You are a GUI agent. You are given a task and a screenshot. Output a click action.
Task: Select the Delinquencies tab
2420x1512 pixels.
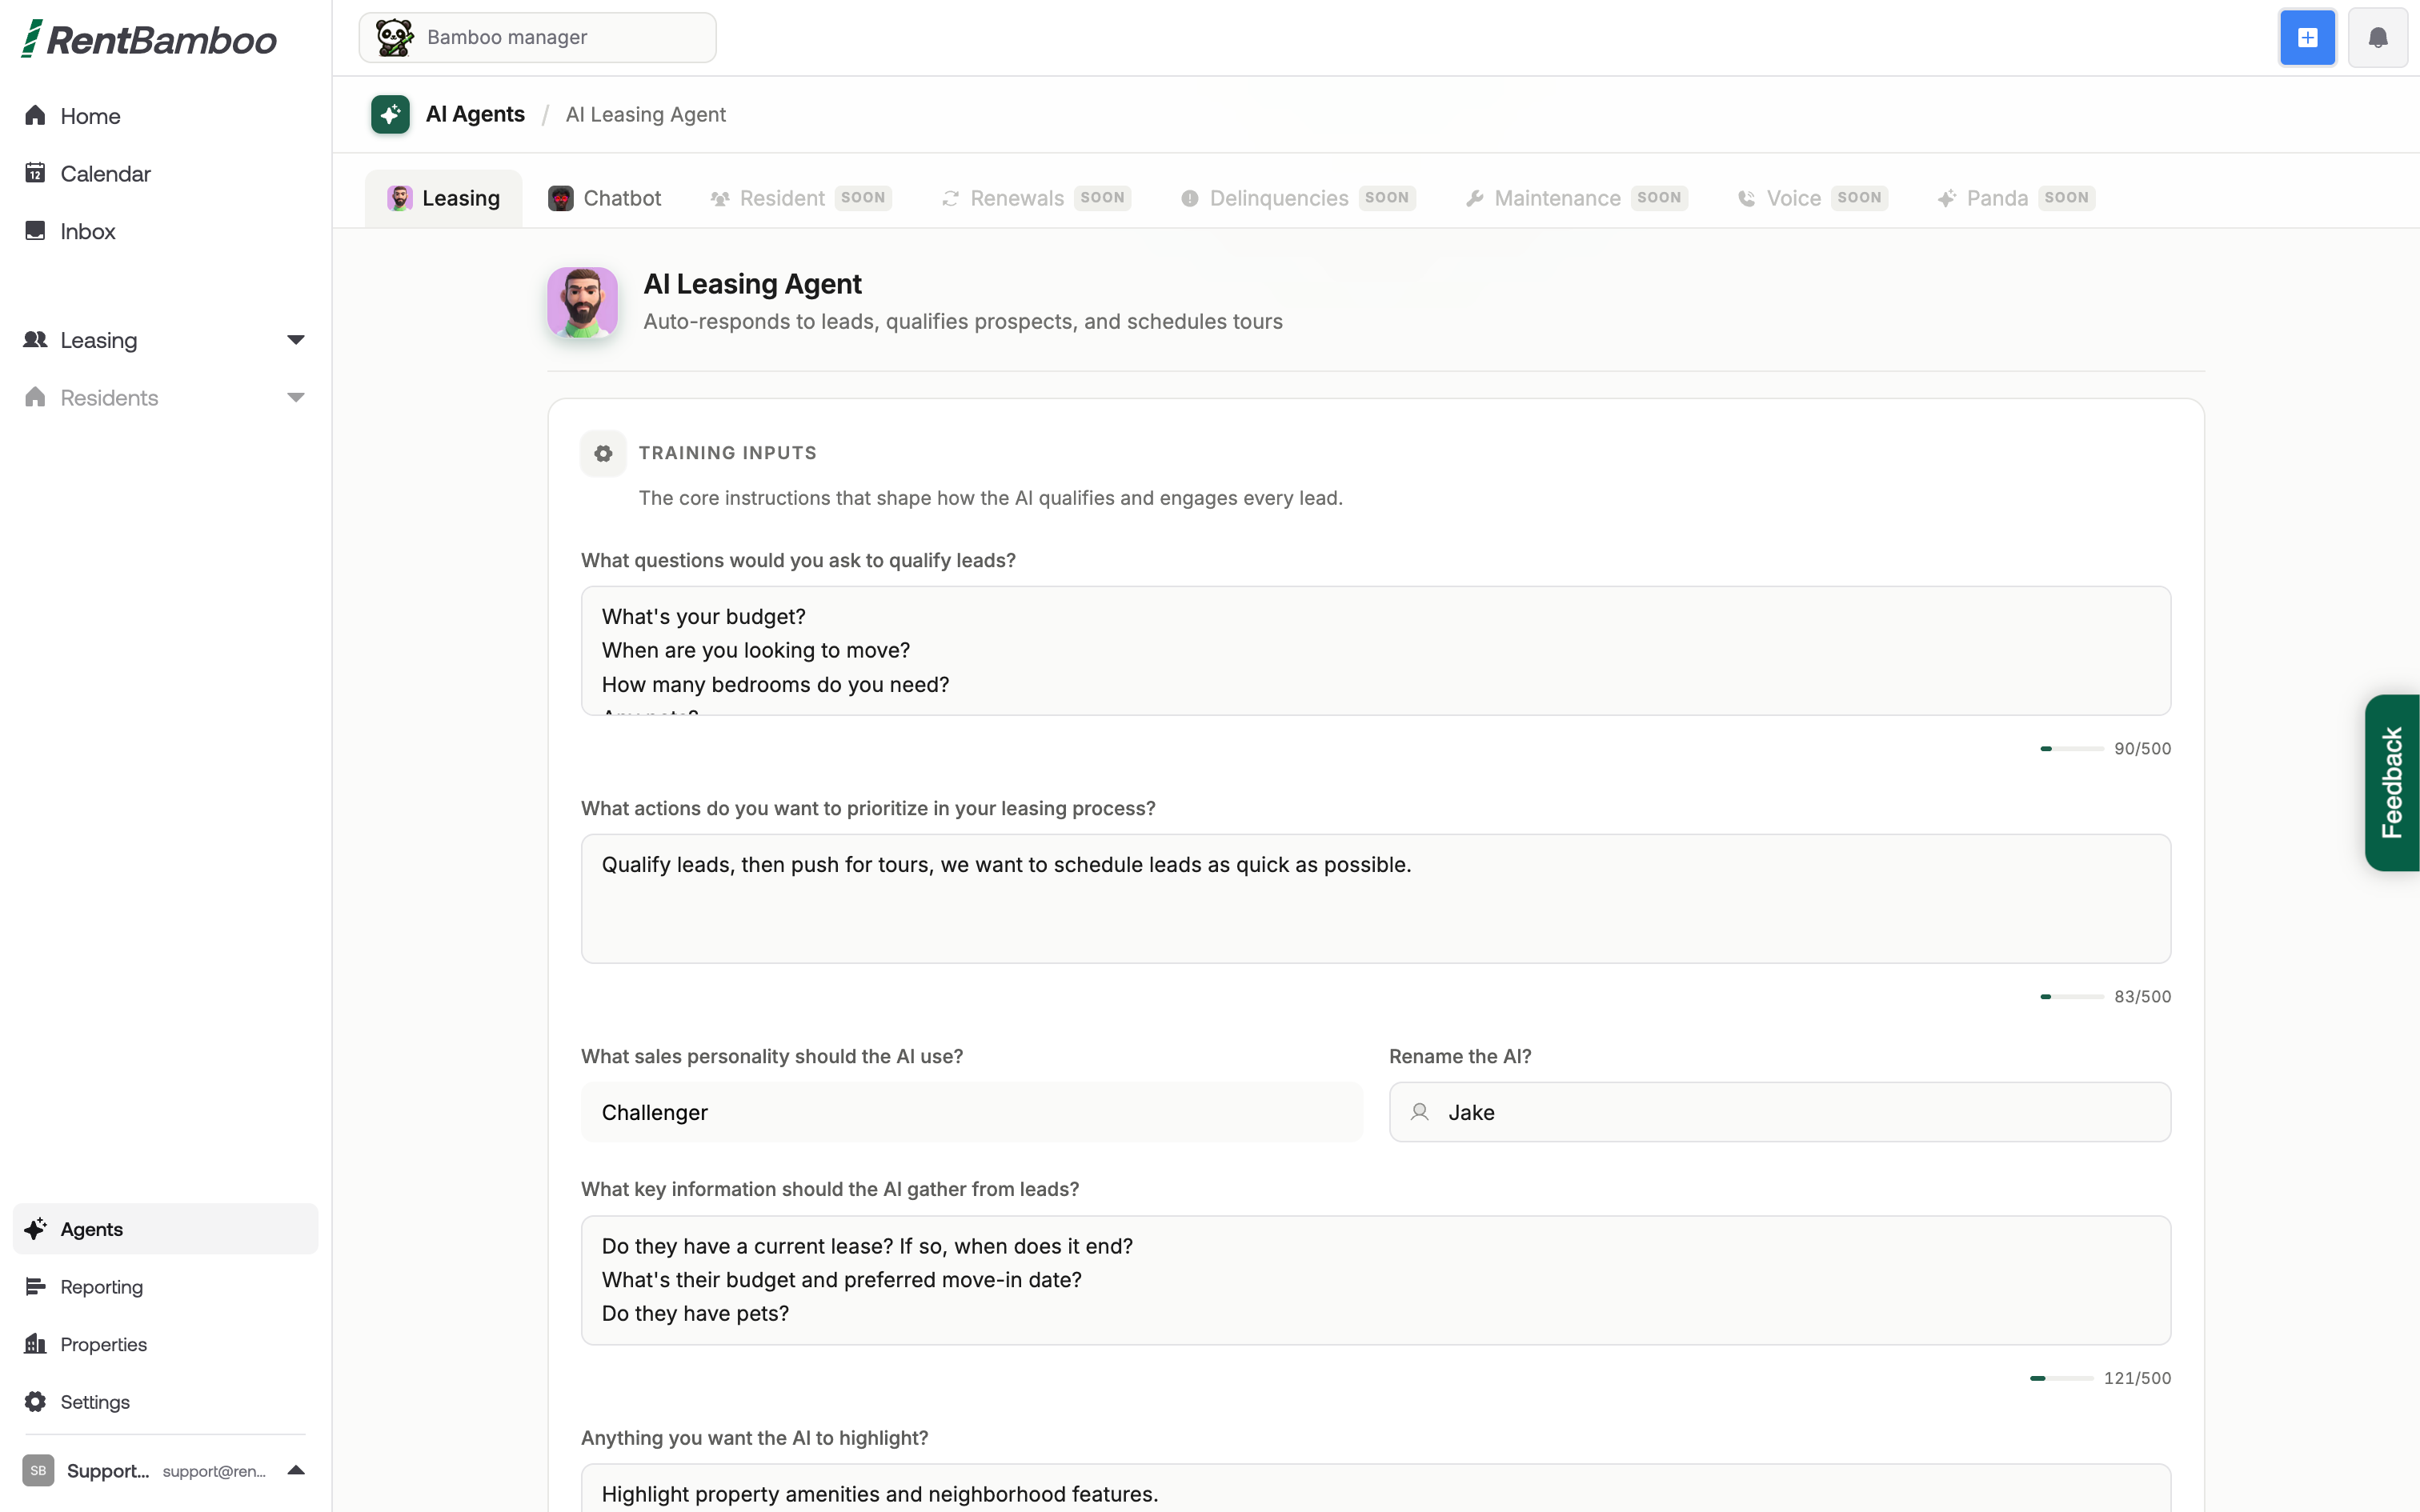[x=1298, y=198]
